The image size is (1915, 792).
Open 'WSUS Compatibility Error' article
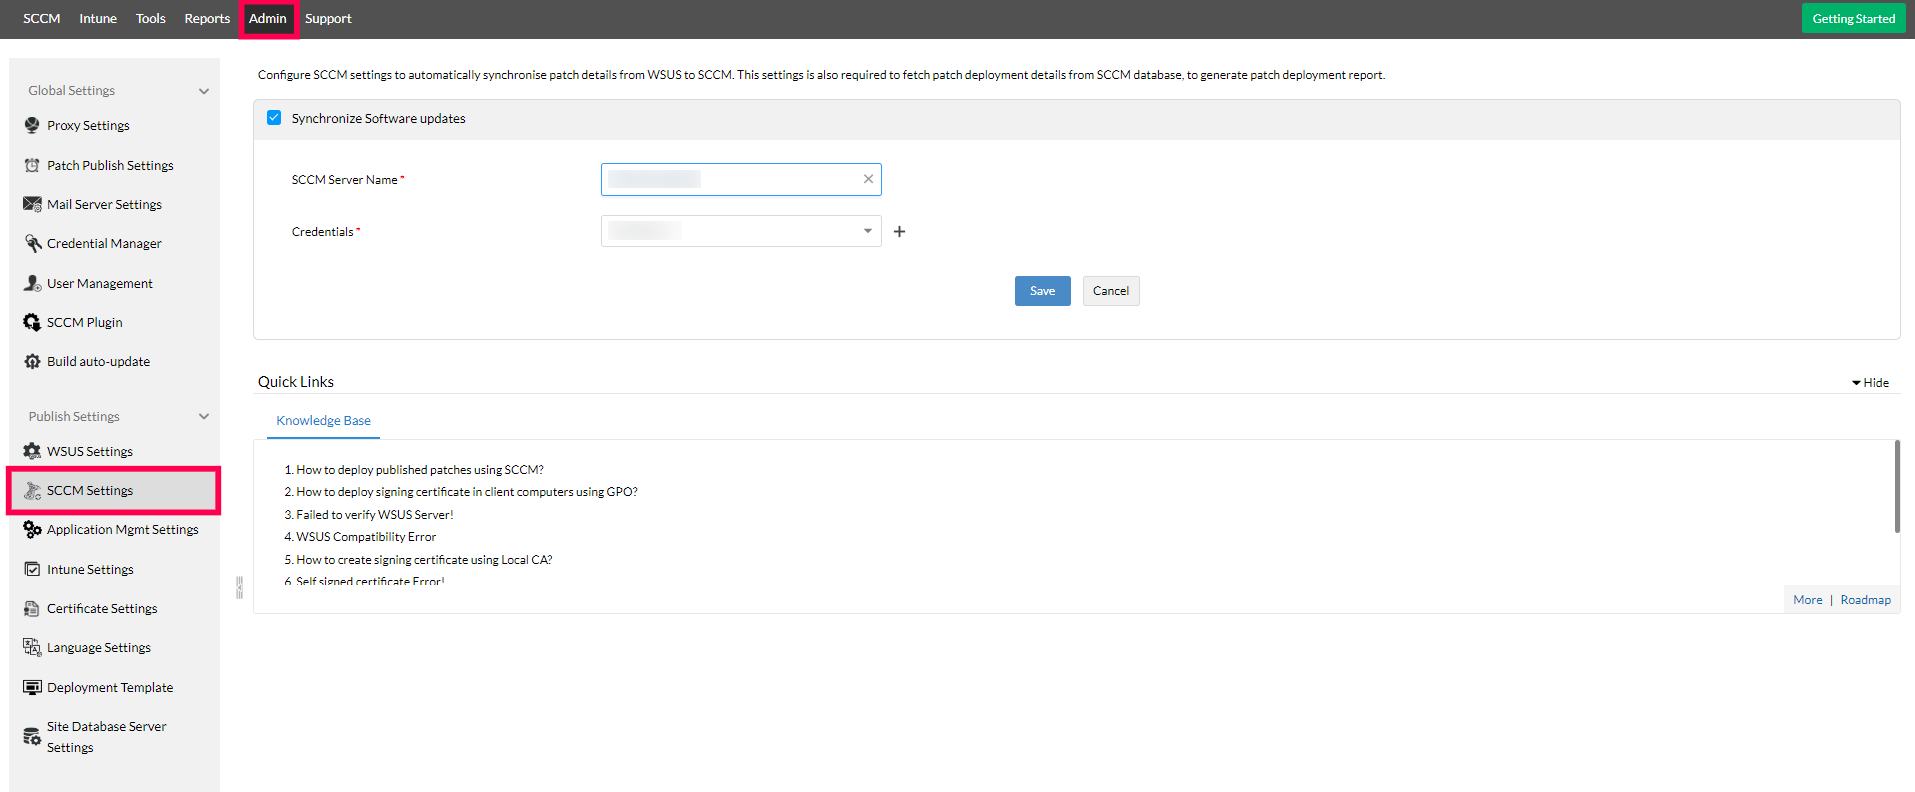[366, 537]
